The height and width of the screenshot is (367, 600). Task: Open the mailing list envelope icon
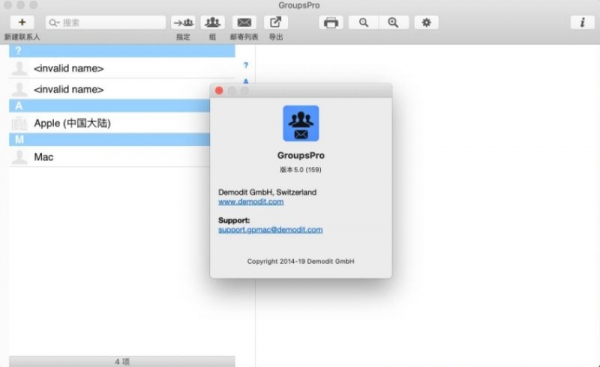(x=244, y=23)
